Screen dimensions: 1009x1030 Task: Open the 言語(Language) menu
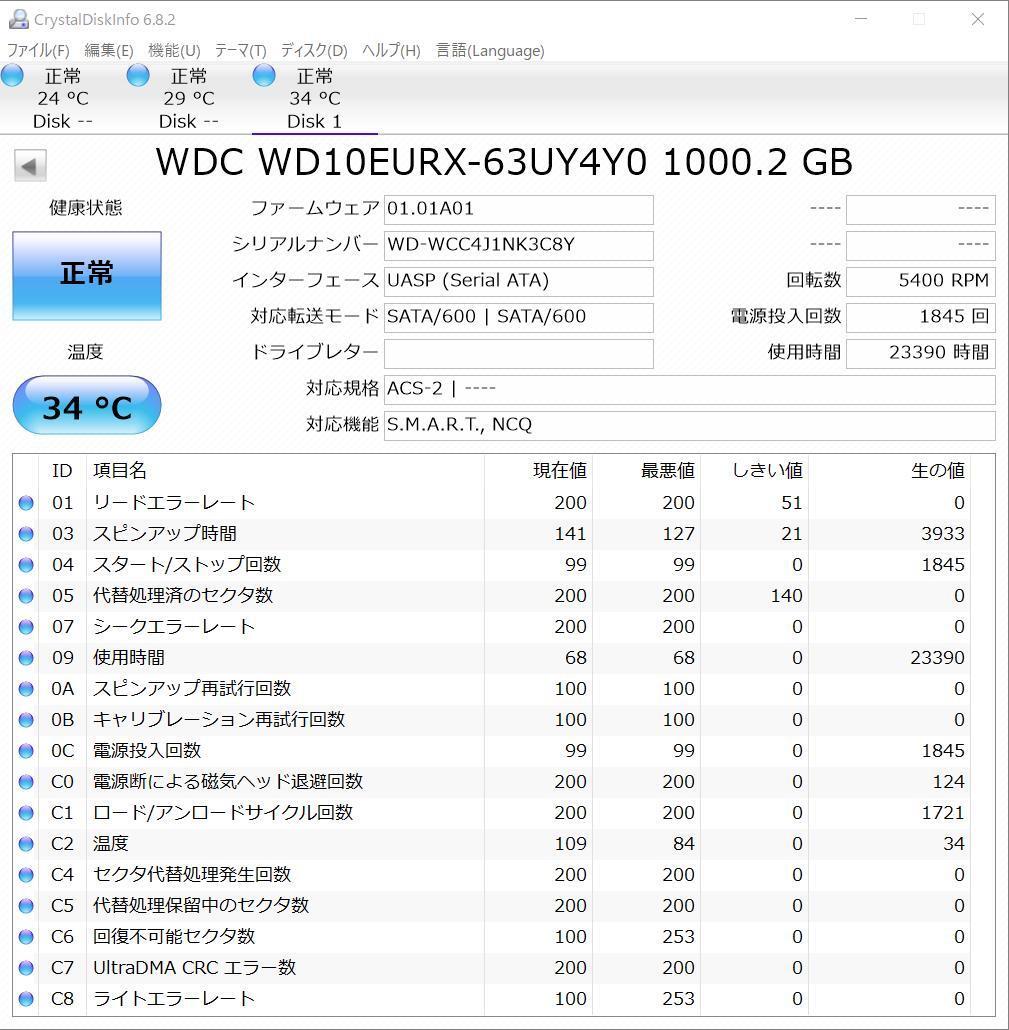tap(490, 51)
